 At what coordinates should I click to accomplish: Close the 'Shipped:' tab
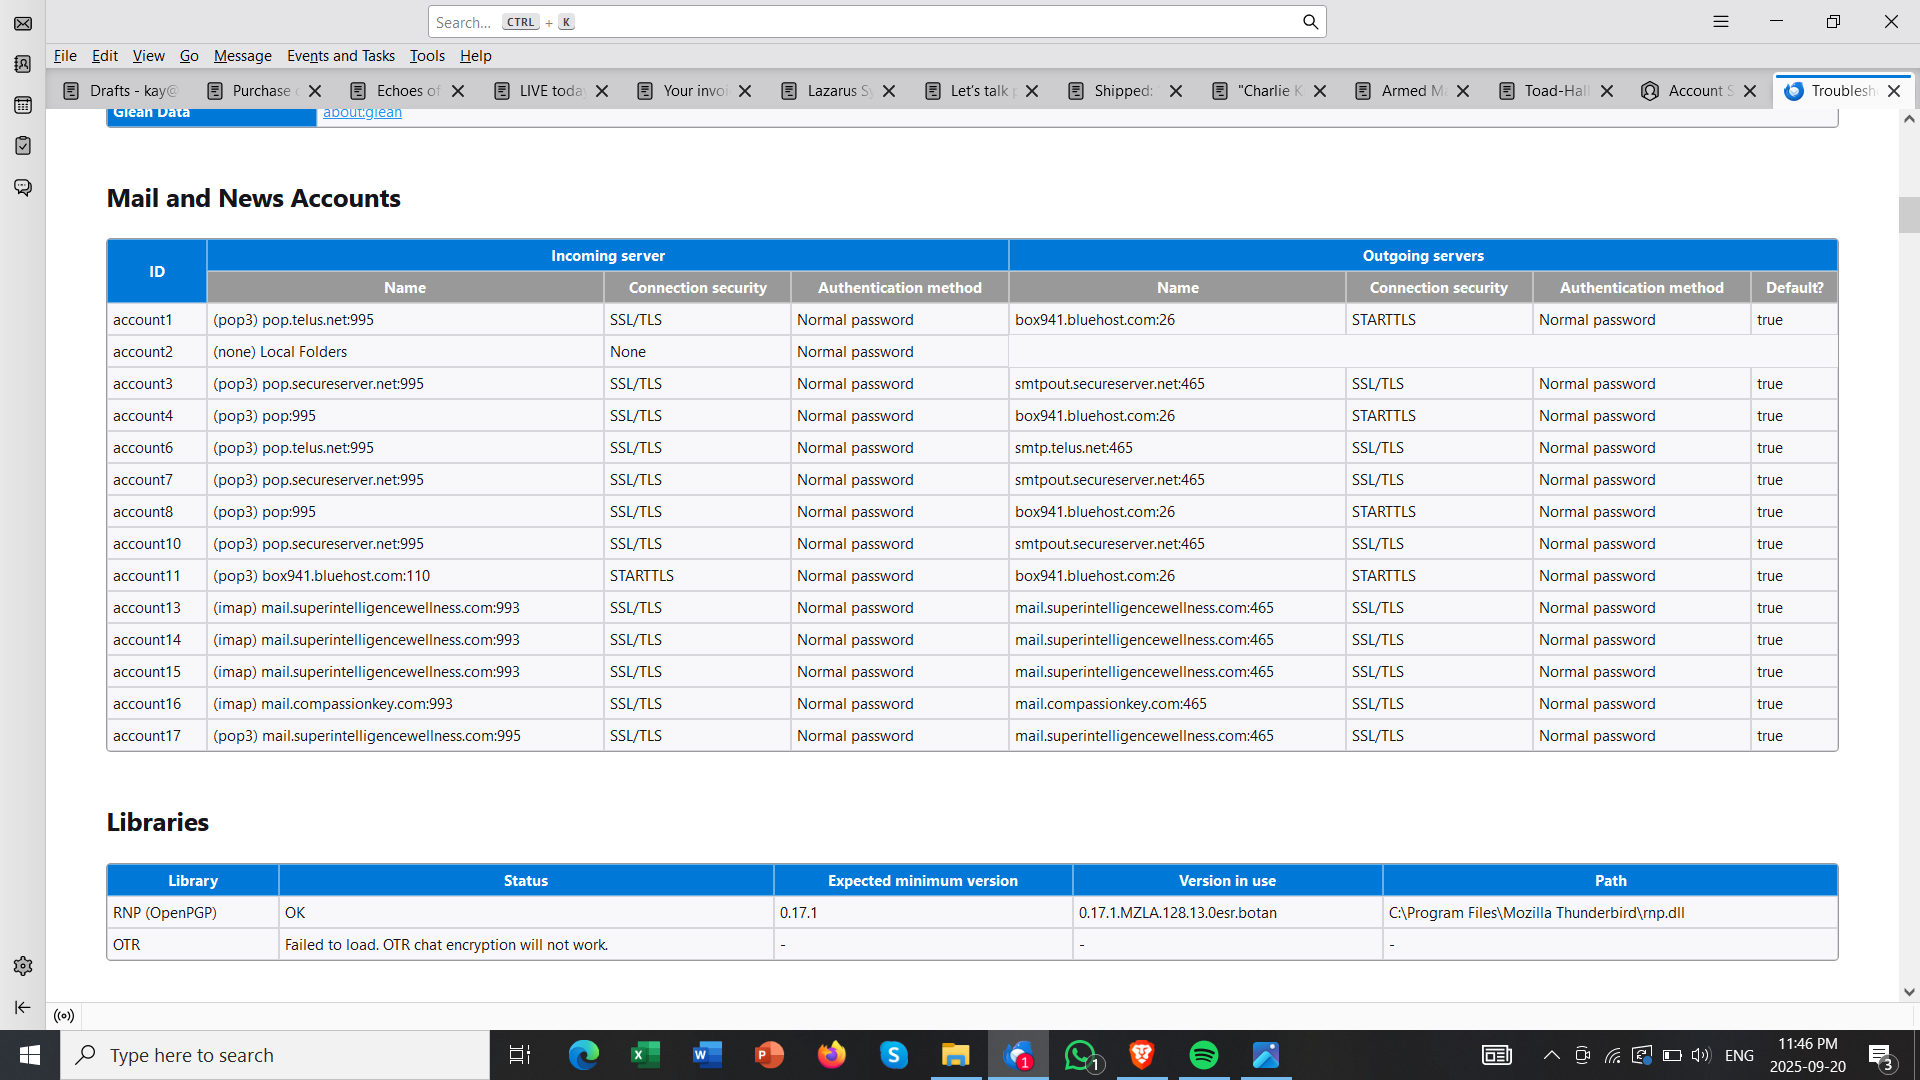point(1176,91)
